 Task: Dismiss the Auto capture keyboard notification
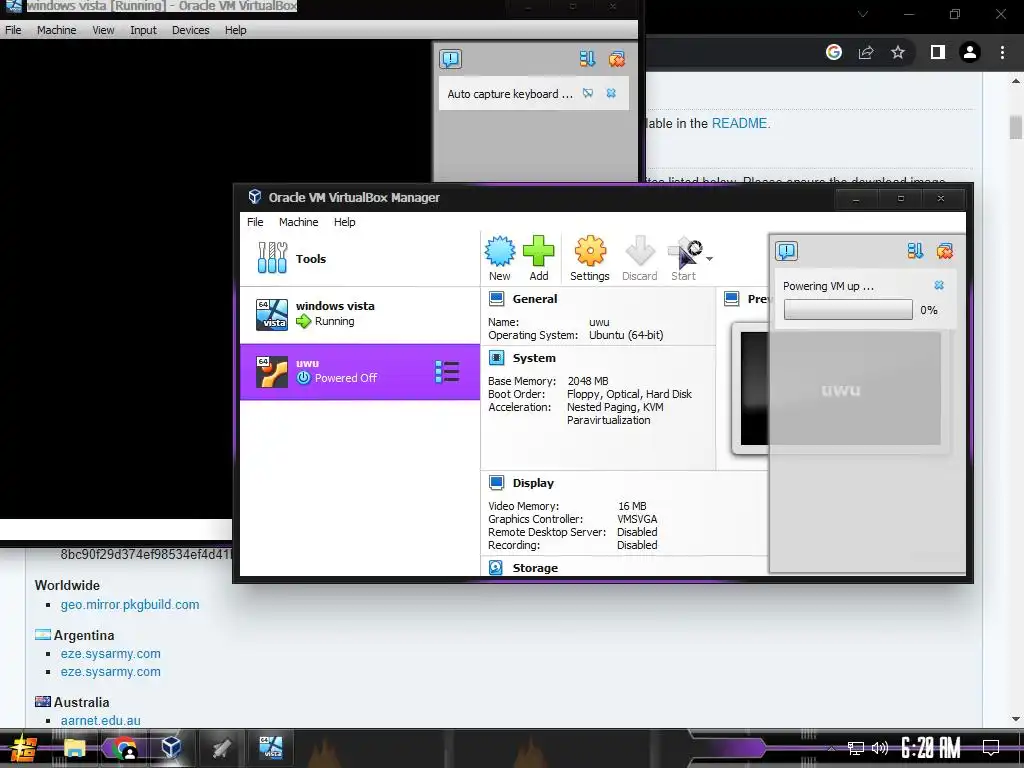click(x=611, y=93)
